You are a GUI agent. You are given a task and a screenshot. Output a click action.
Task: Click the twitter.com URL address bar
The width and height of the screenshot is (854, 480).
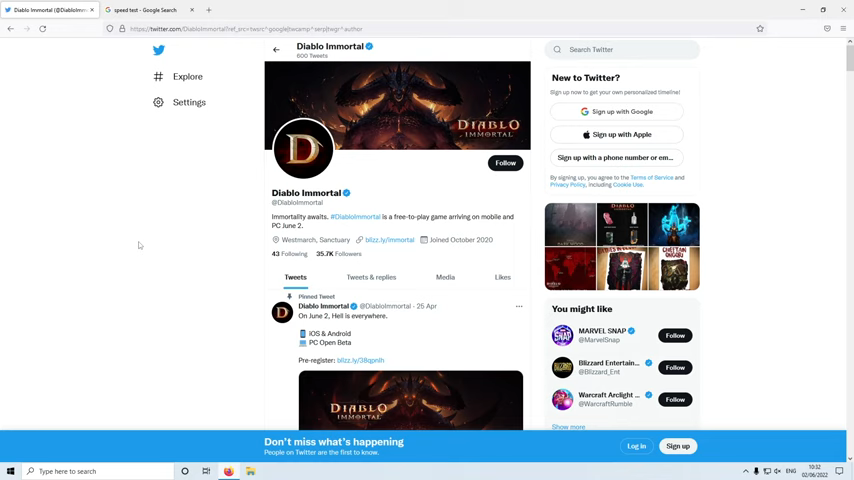click(x=436, y=29)
